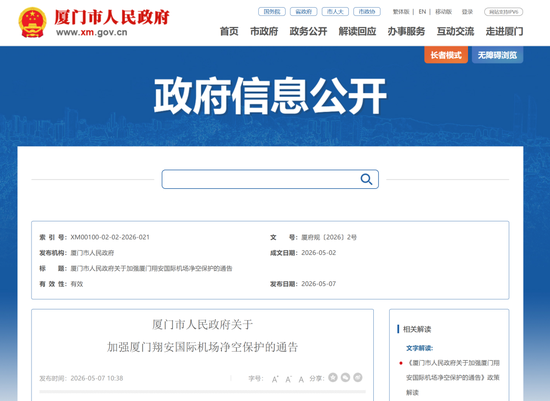Screen dimensions: 550x401
Task: Click the 登录 login link
Action: (467, 12)
